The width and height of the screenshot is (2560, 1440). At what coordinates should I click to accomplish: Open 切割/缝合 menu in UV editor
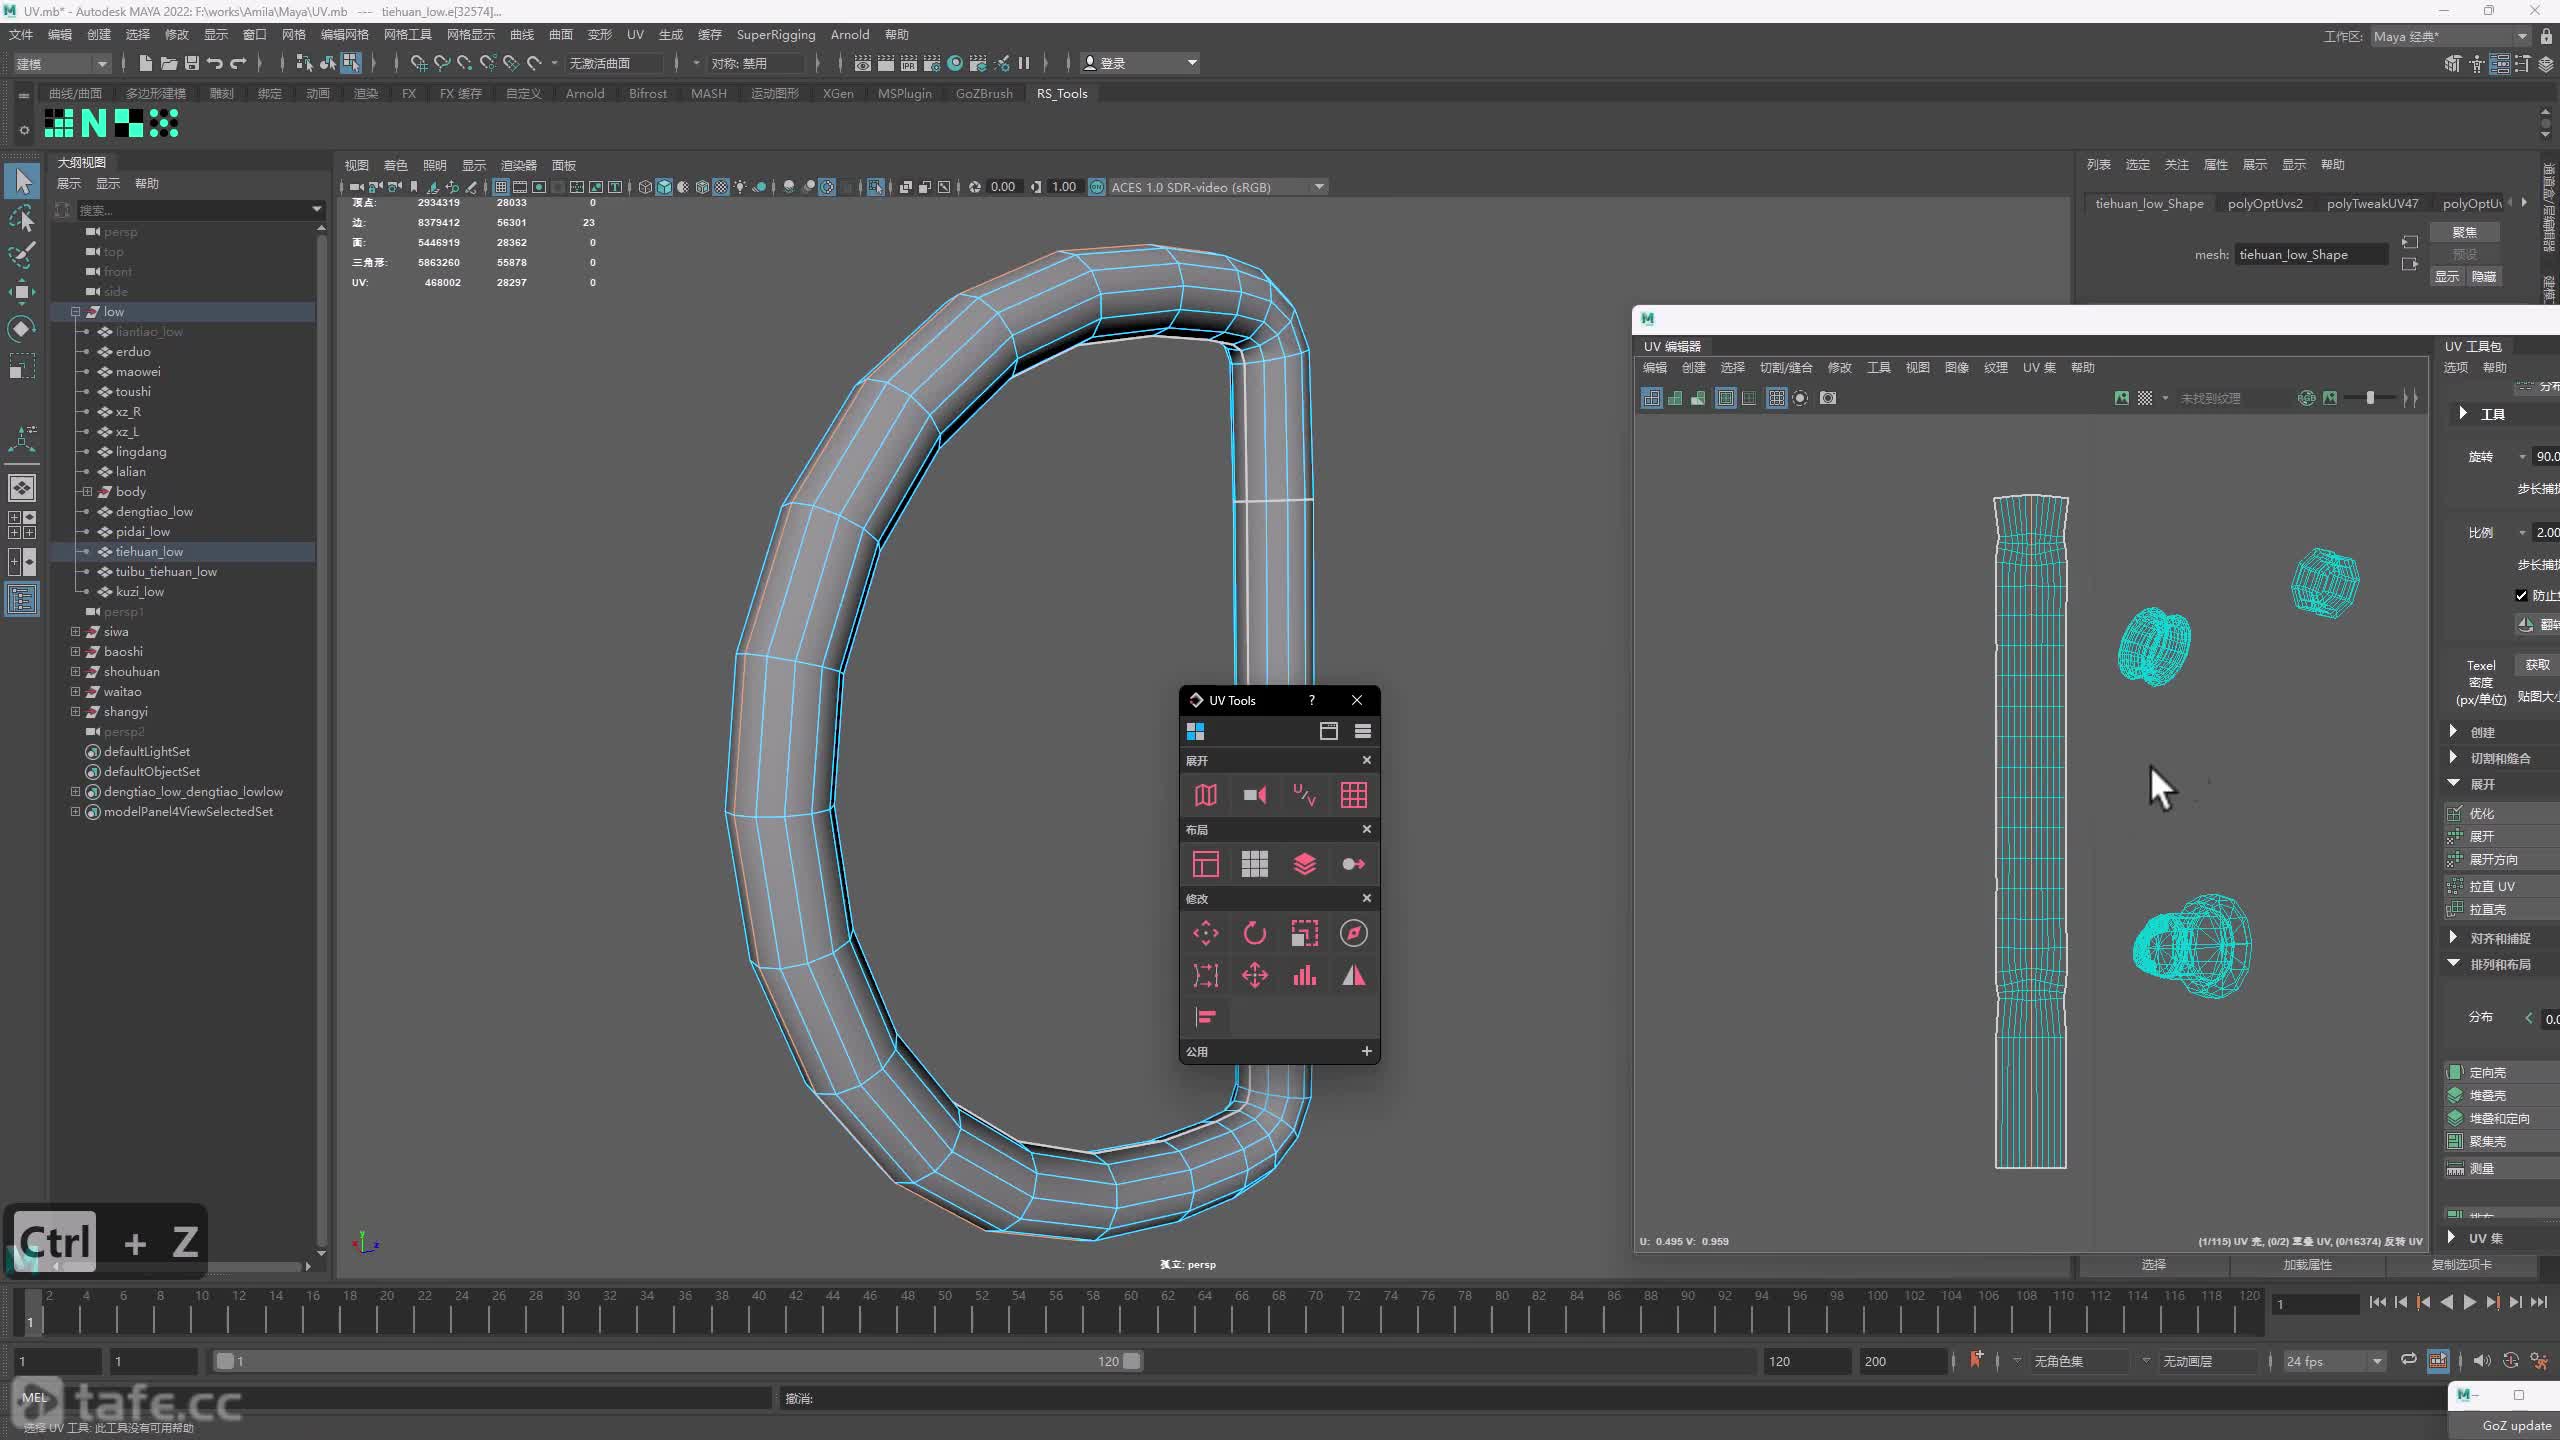click(x=1786, y=368)
